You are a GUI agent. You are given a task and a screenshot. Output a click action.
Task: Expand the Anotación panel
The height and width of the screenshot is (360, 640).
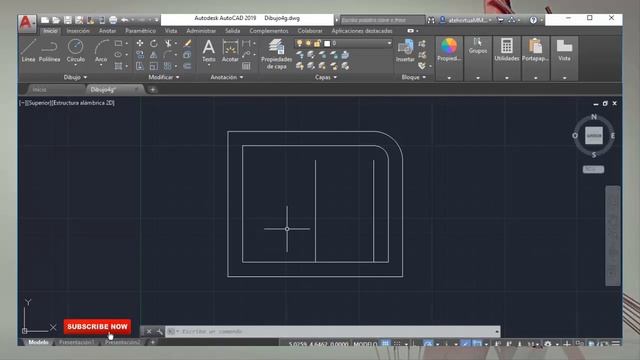click(227, 77)
